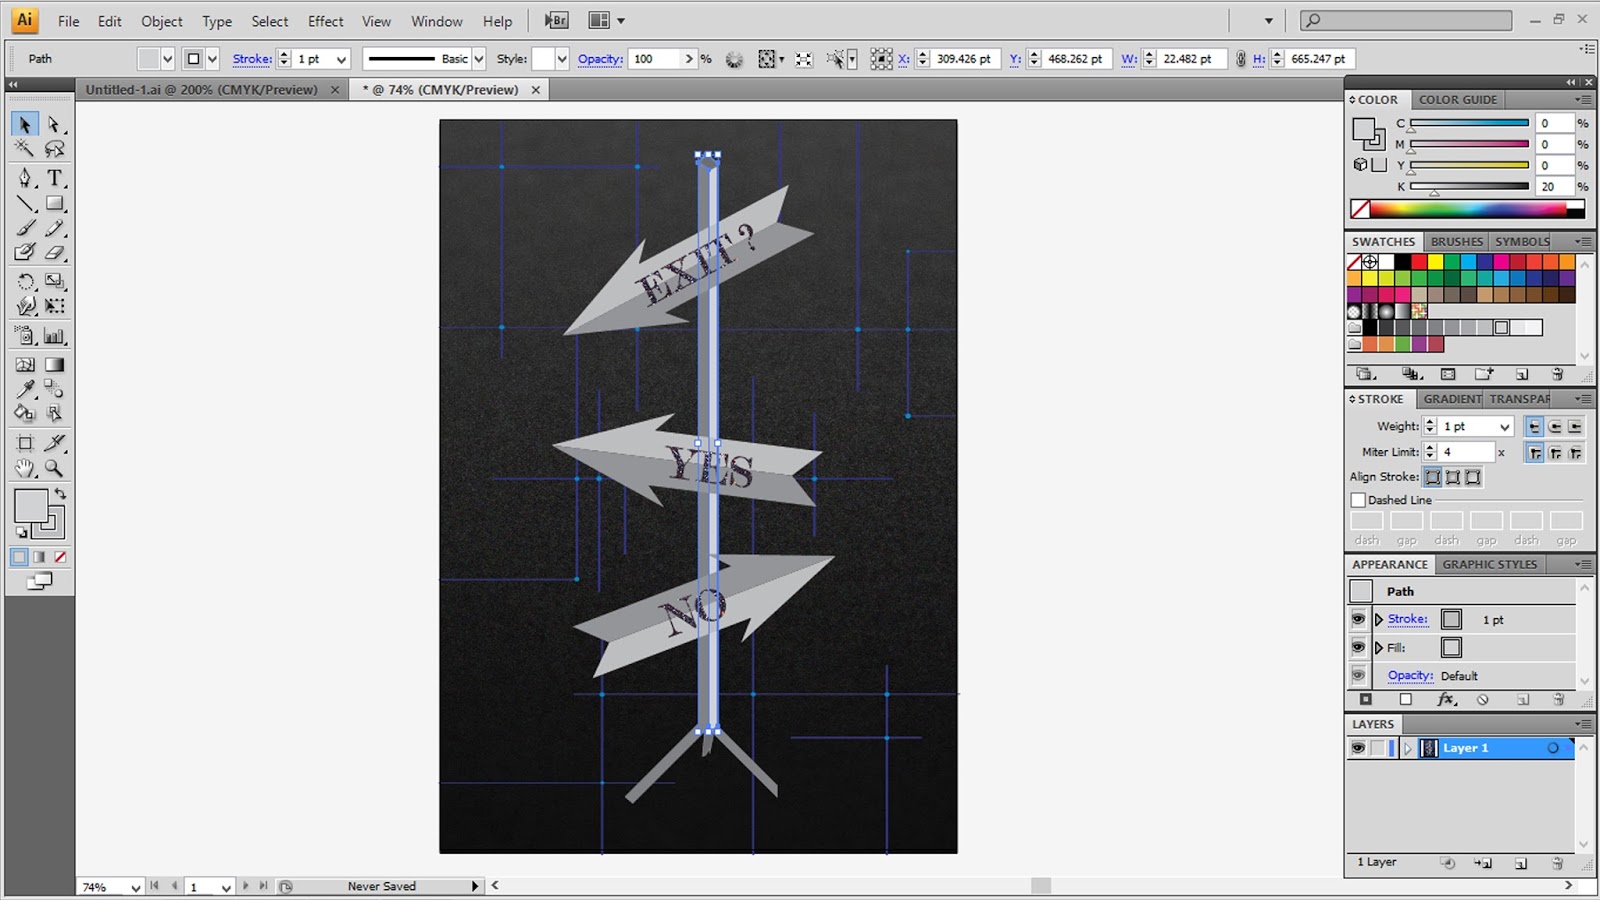Open the zoom percentage dropdown at bottom left
This screenshot has height=900, width=1600.
[x=135, y=885]
